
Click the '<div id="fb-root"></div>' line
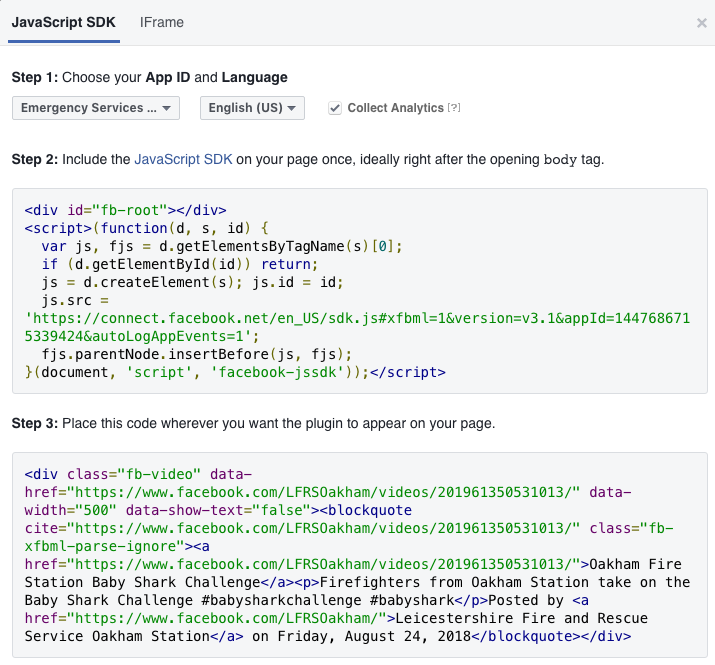pyautogui.click(x=125, y=210)
